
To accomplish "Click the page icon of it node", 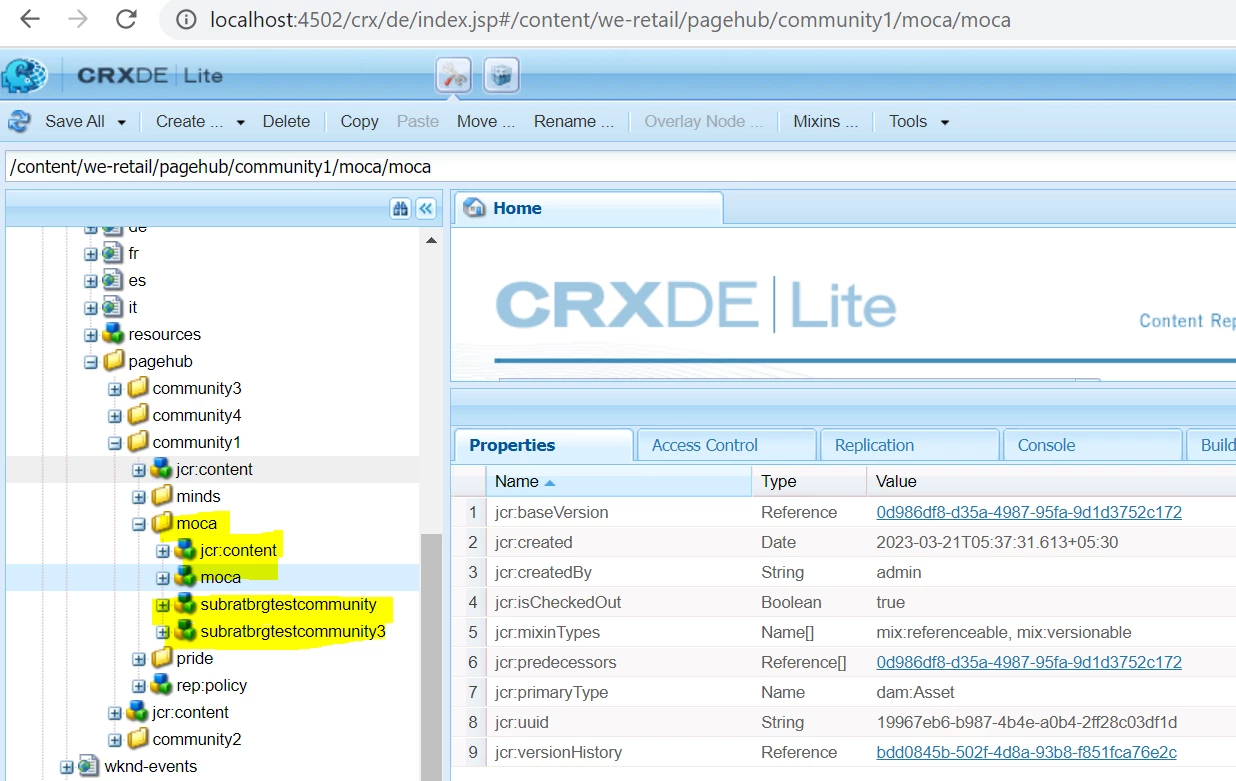I will coord(112,308).
